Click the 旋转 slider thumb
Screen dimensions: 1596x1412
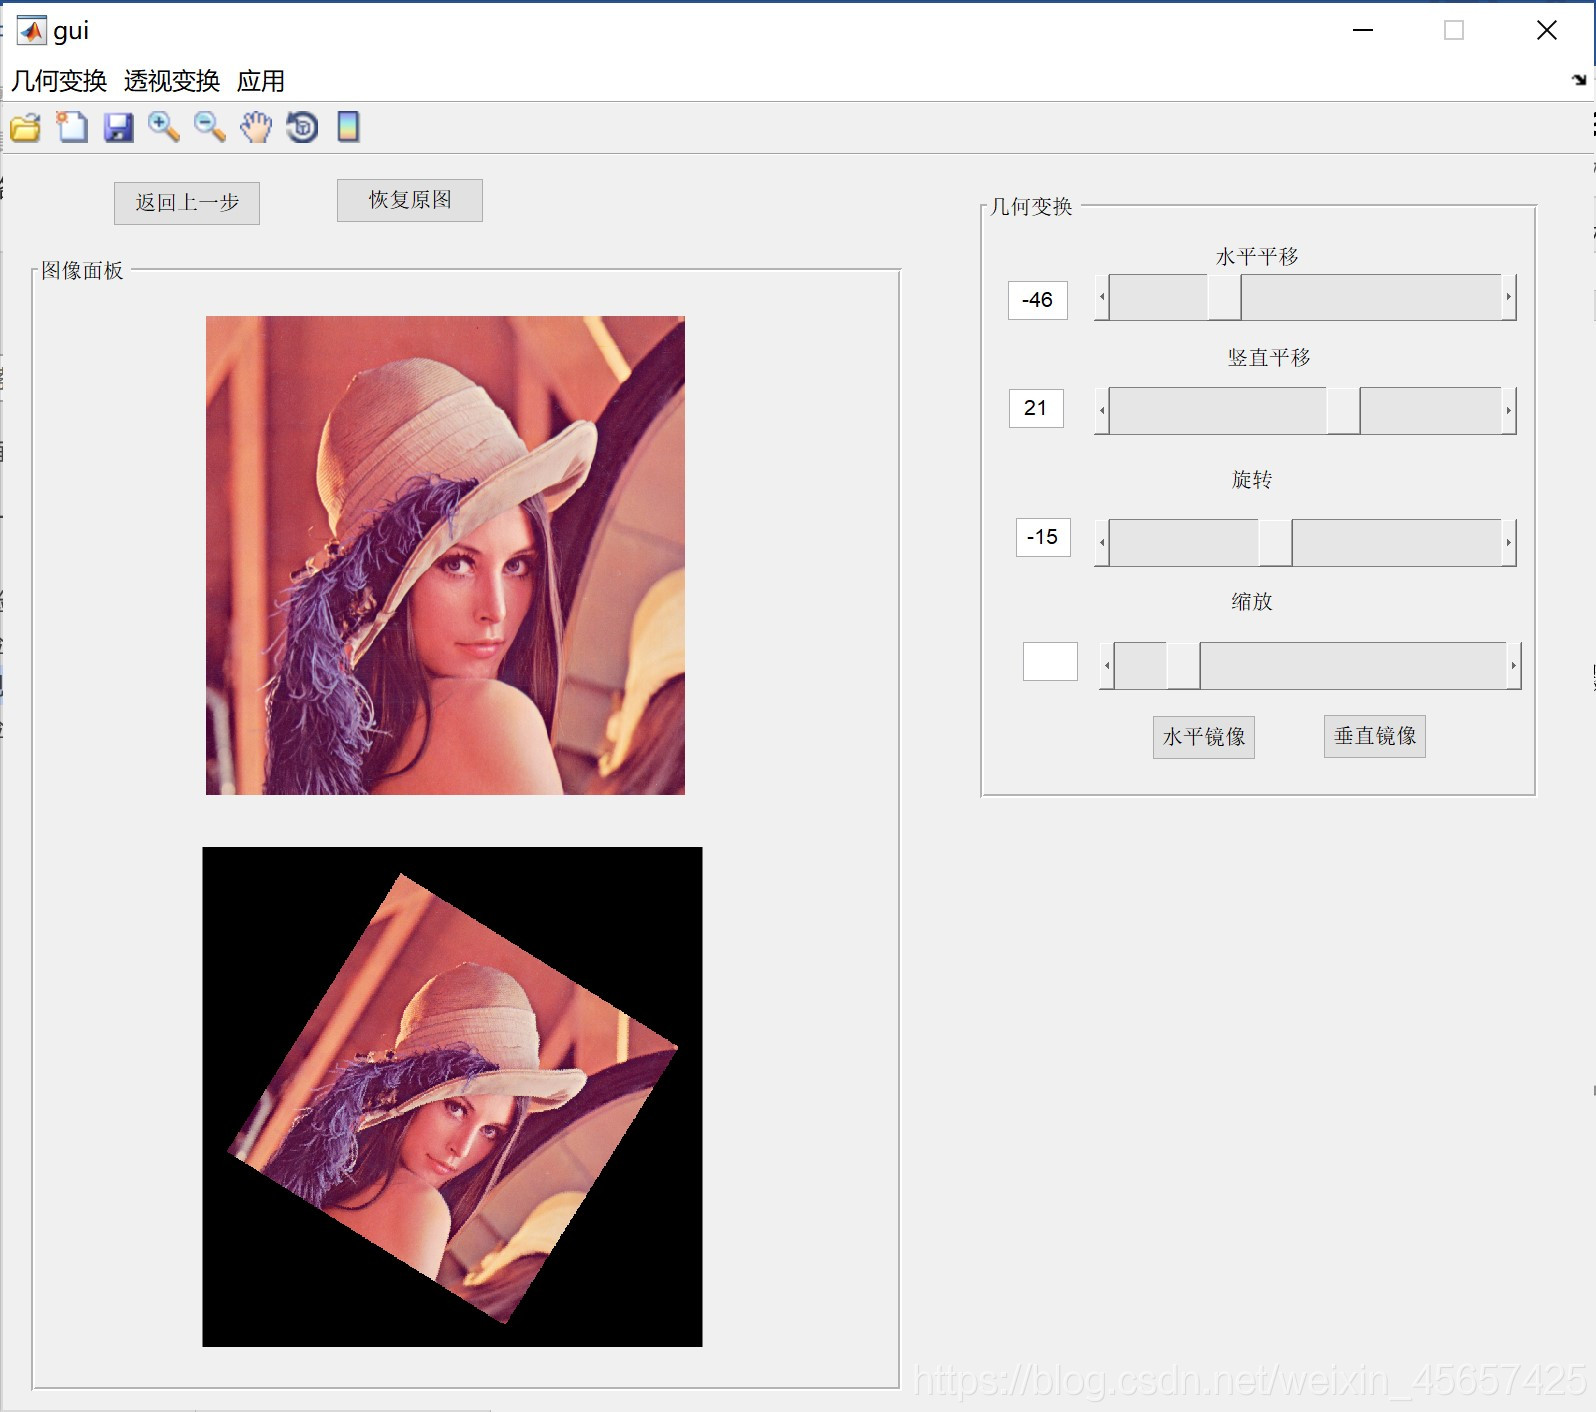1275,543
